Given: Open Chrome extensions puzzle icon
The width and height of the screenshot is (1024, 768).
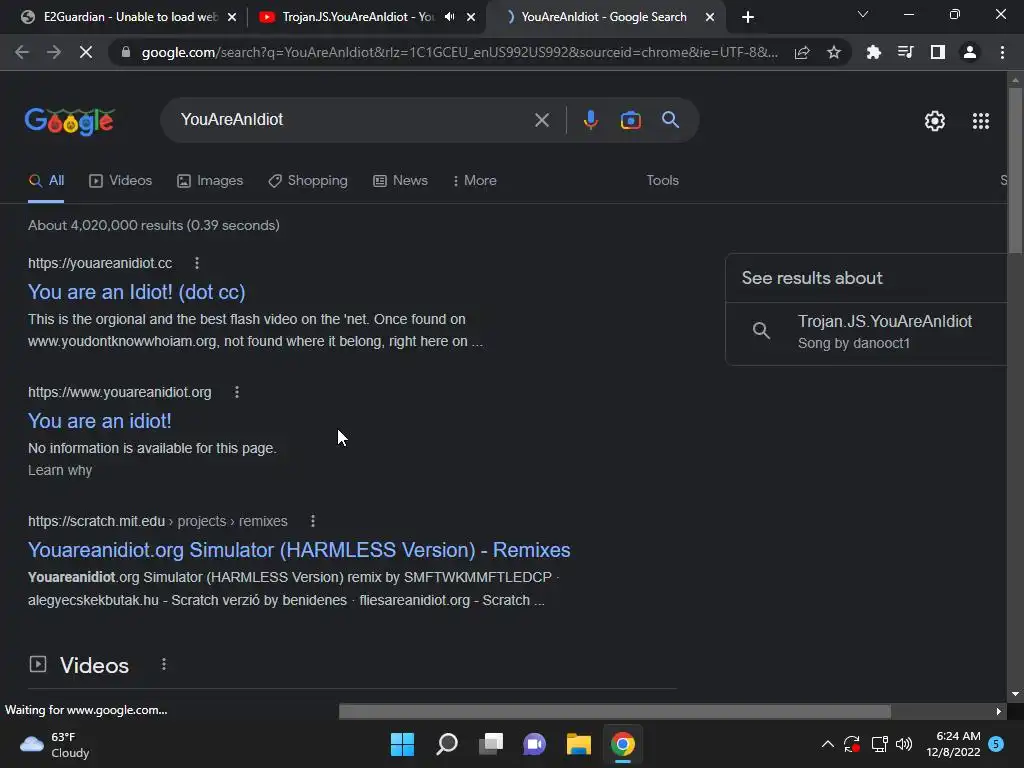Looking at the screenshot, I should coord(873,52).
